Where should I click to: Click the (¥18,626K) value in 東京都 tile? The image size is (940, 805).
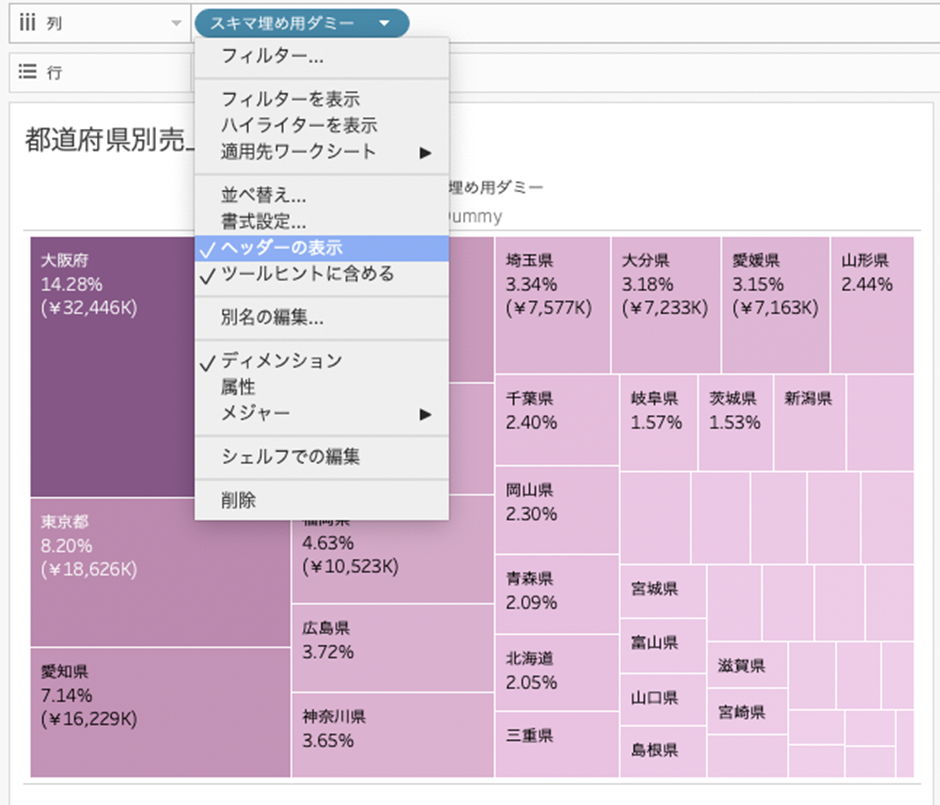(89, 569)
